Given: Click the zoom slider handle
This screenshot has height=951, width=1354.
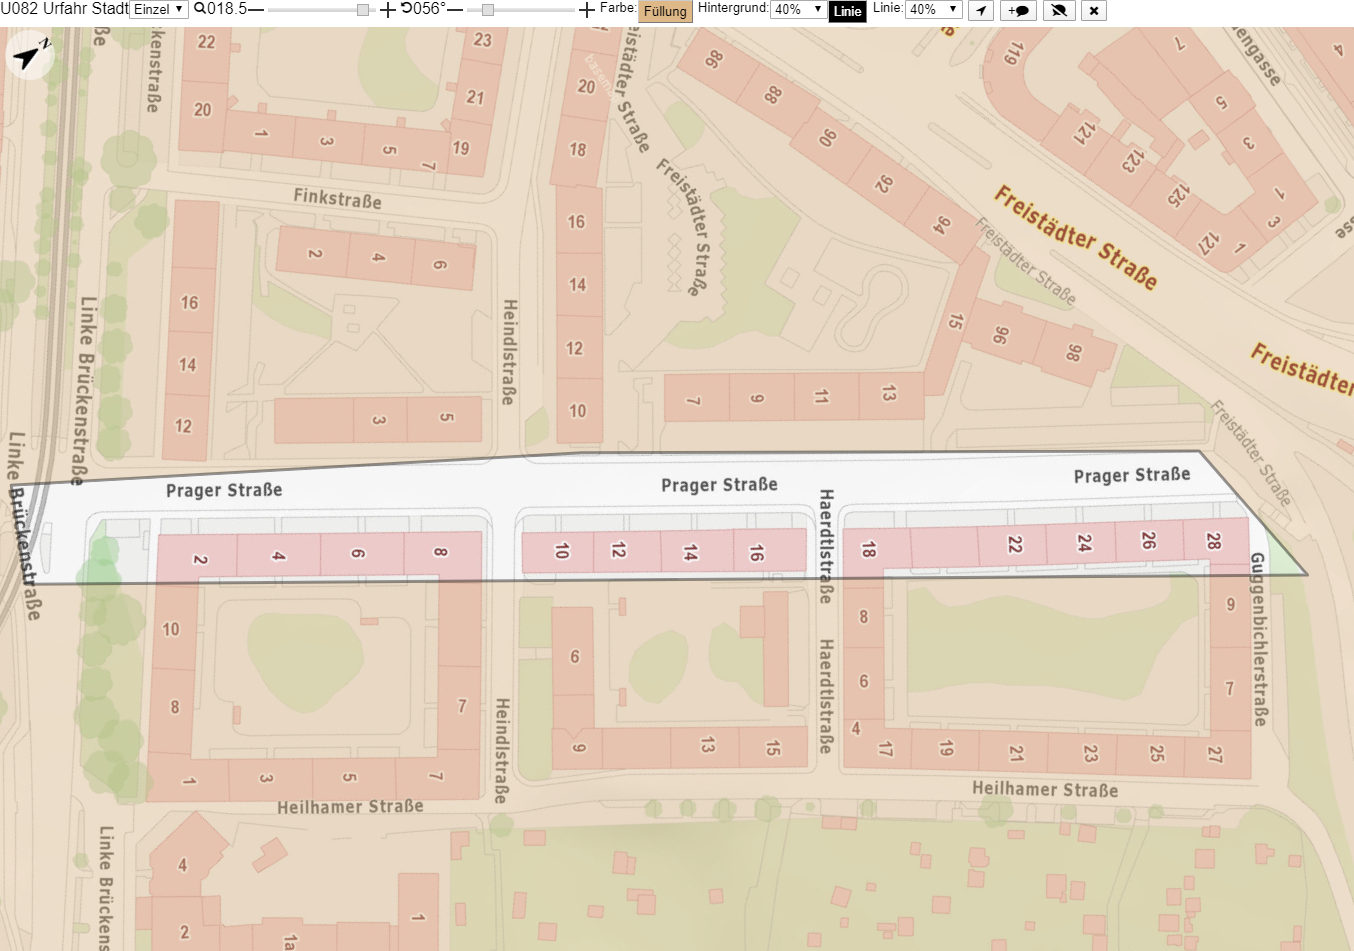Looking at the screenshot, I should [x=363, y=10].
